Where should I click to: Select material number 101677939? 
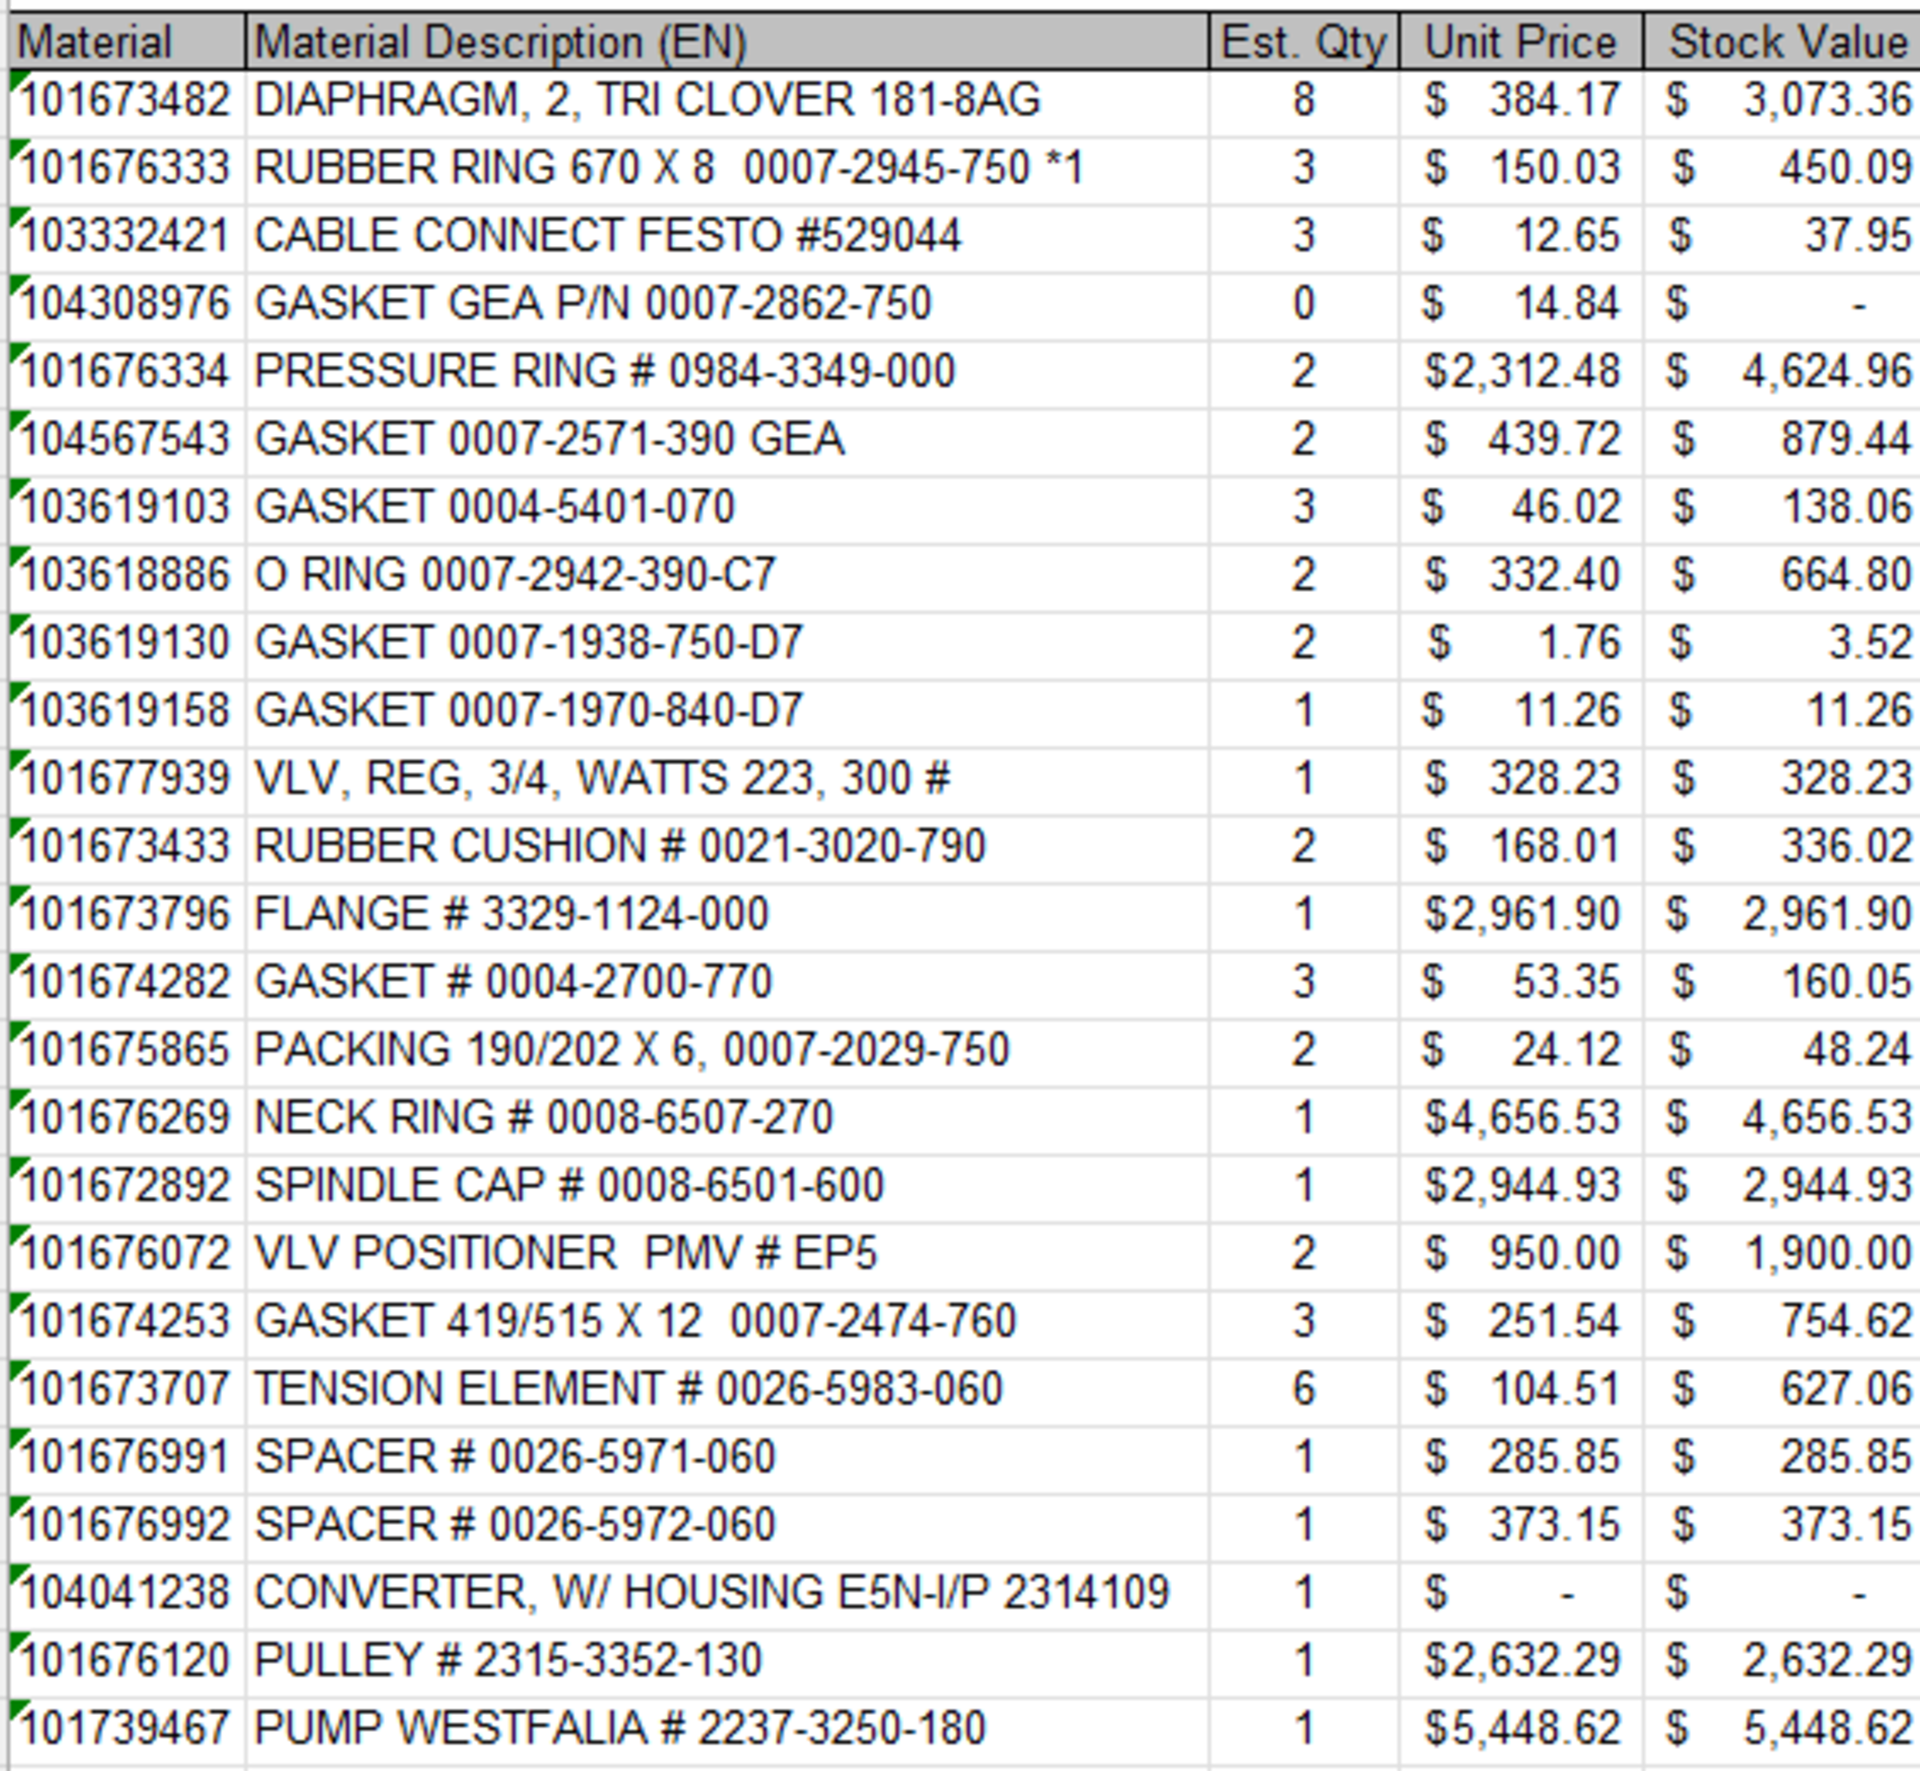[126, 783]
